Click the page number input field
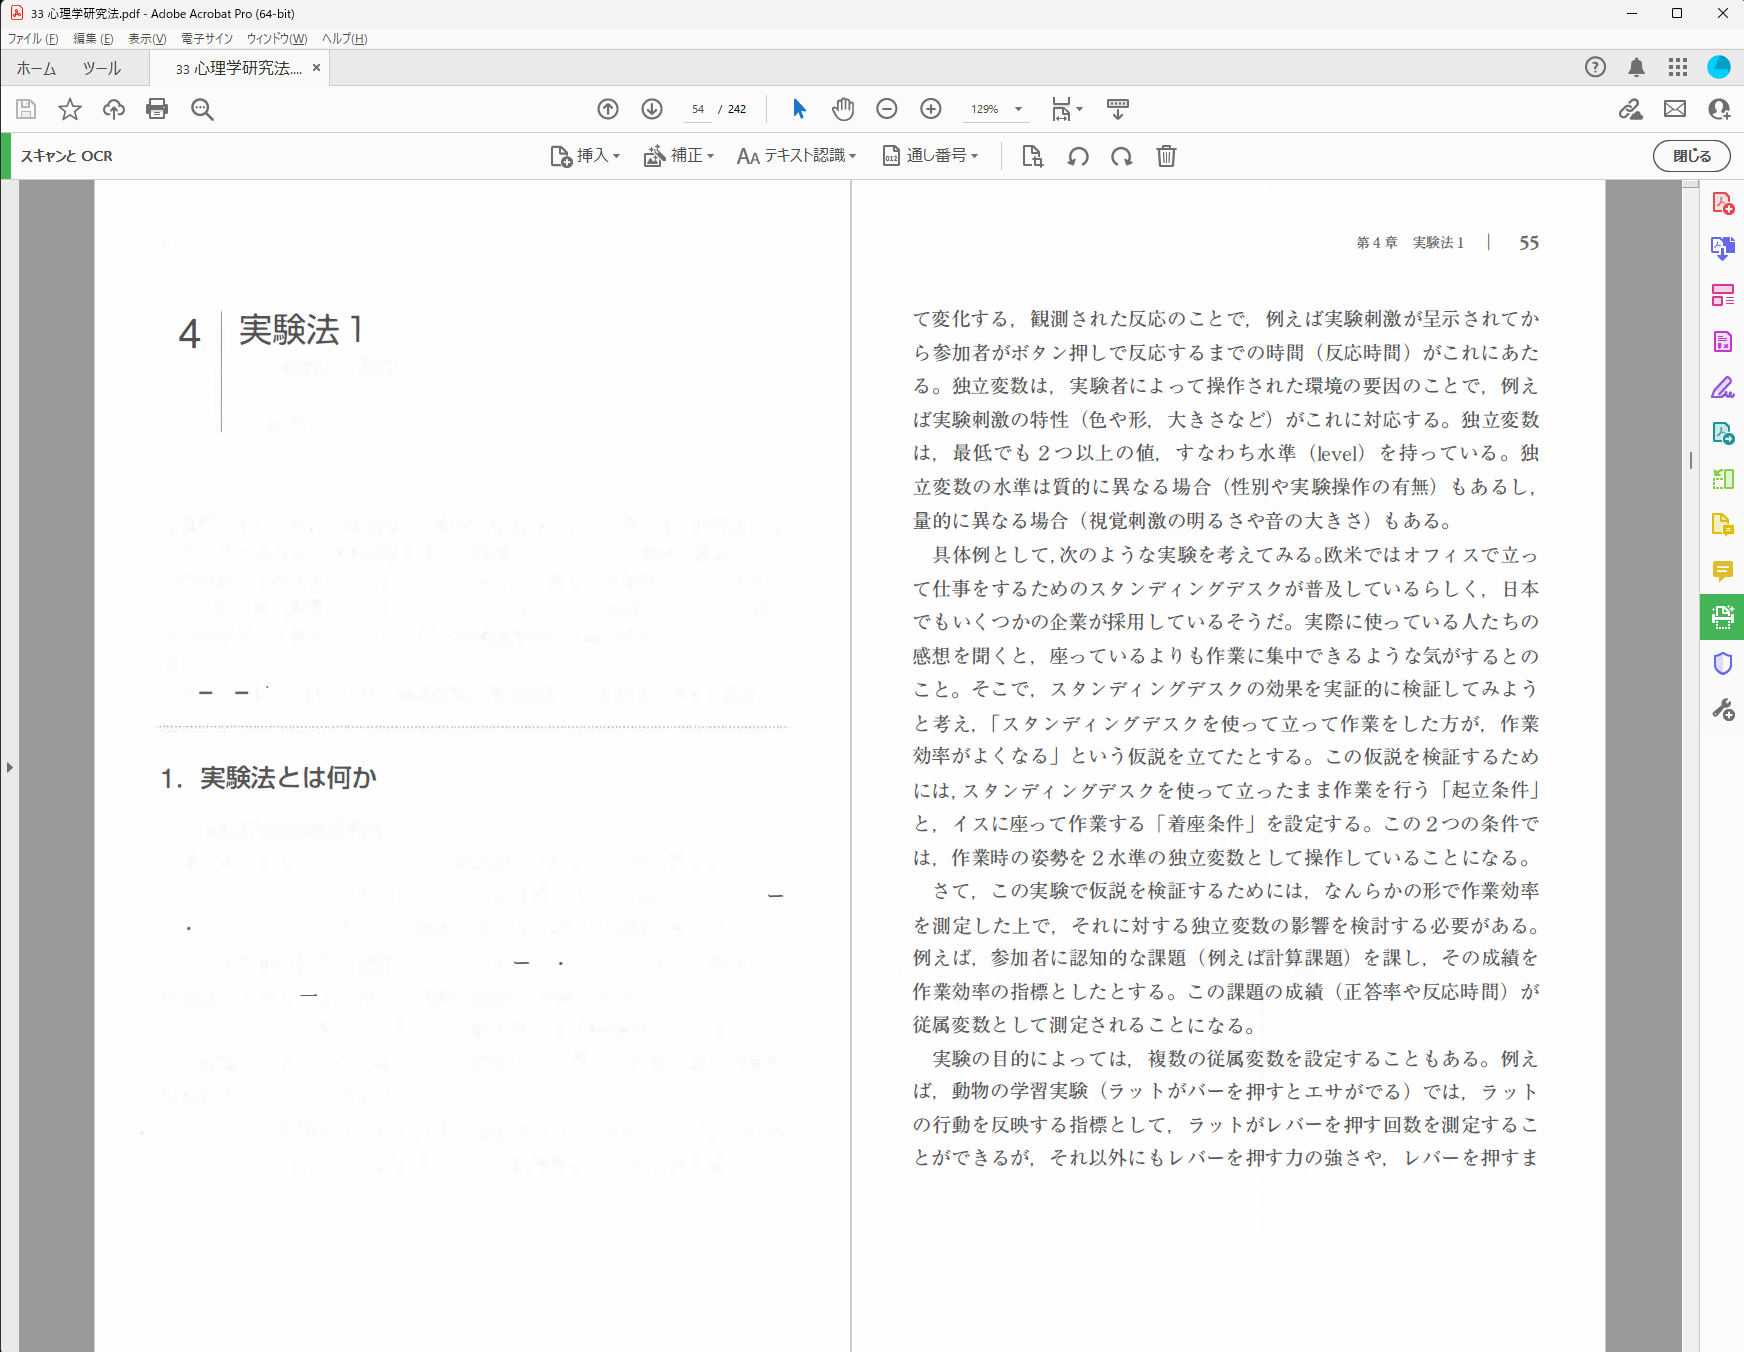 coord(697,109)
